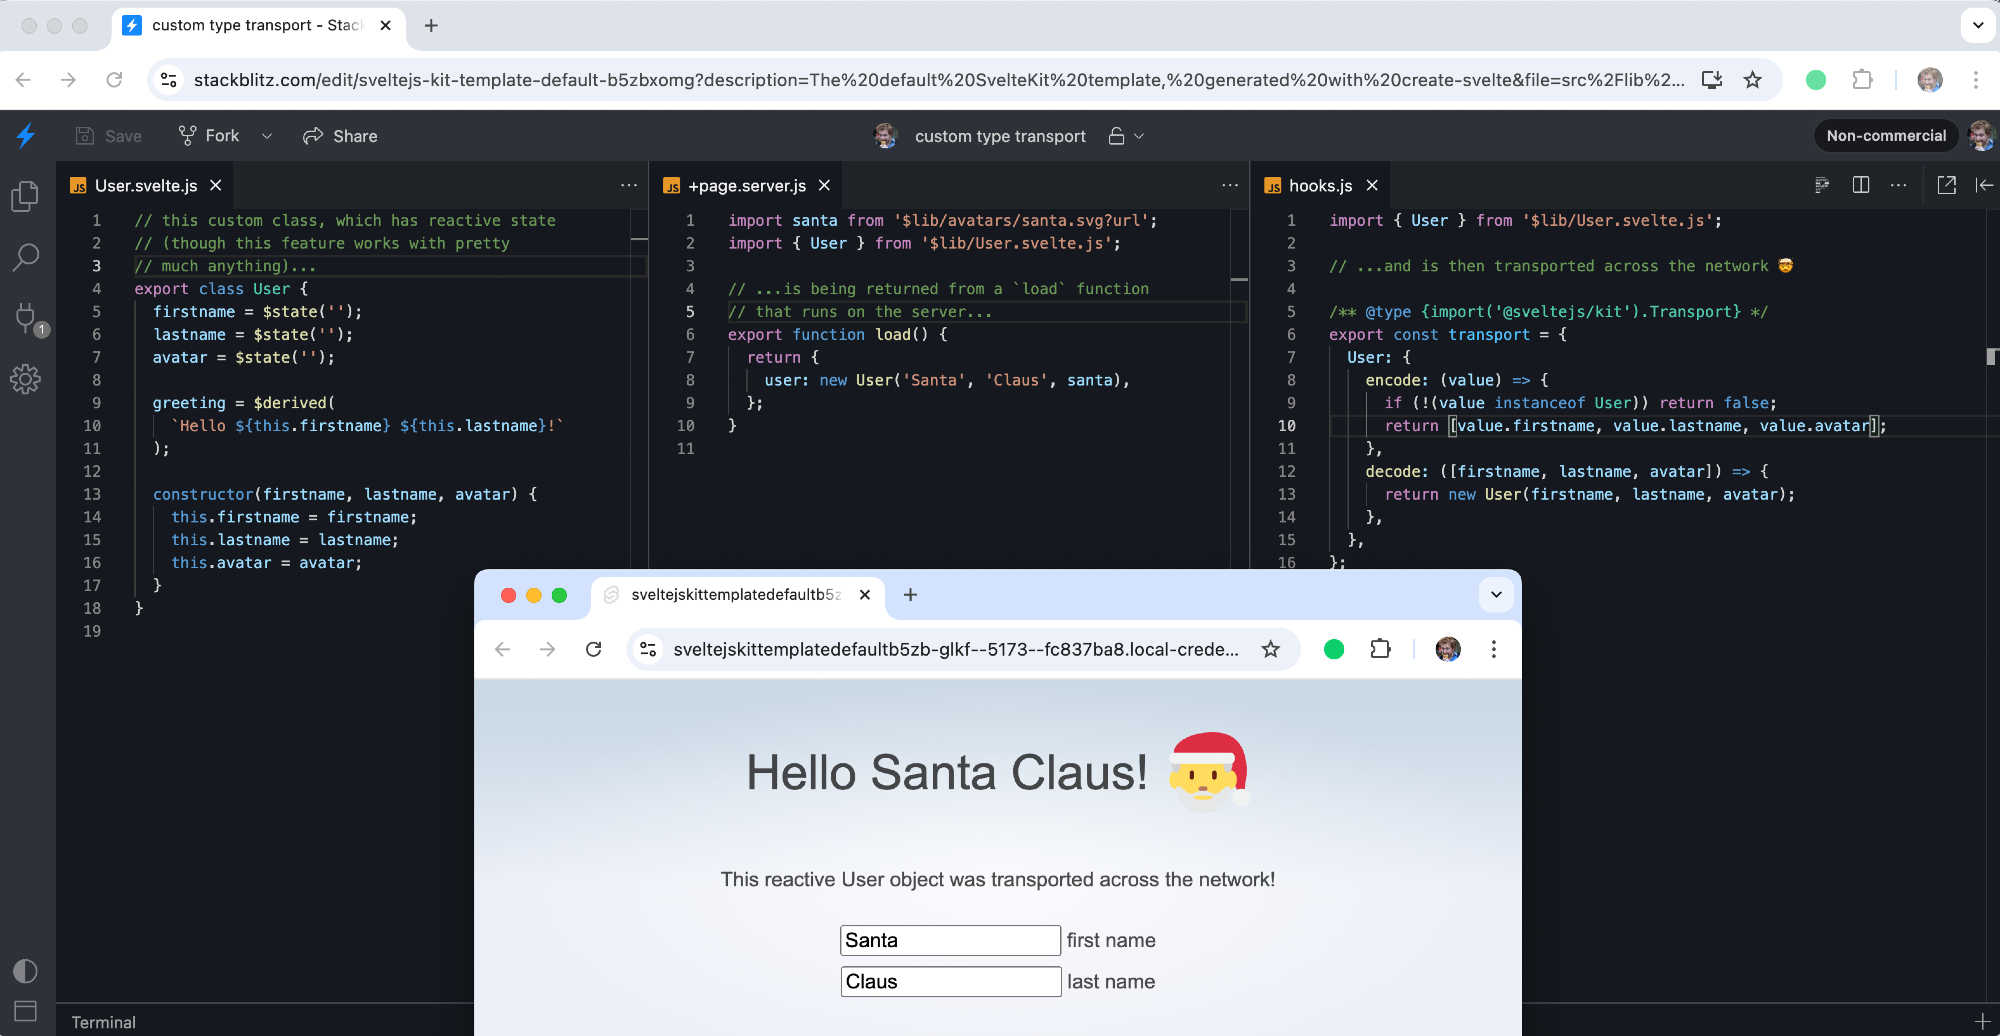
Task: Click the Share button
Action: coord(340,136)
